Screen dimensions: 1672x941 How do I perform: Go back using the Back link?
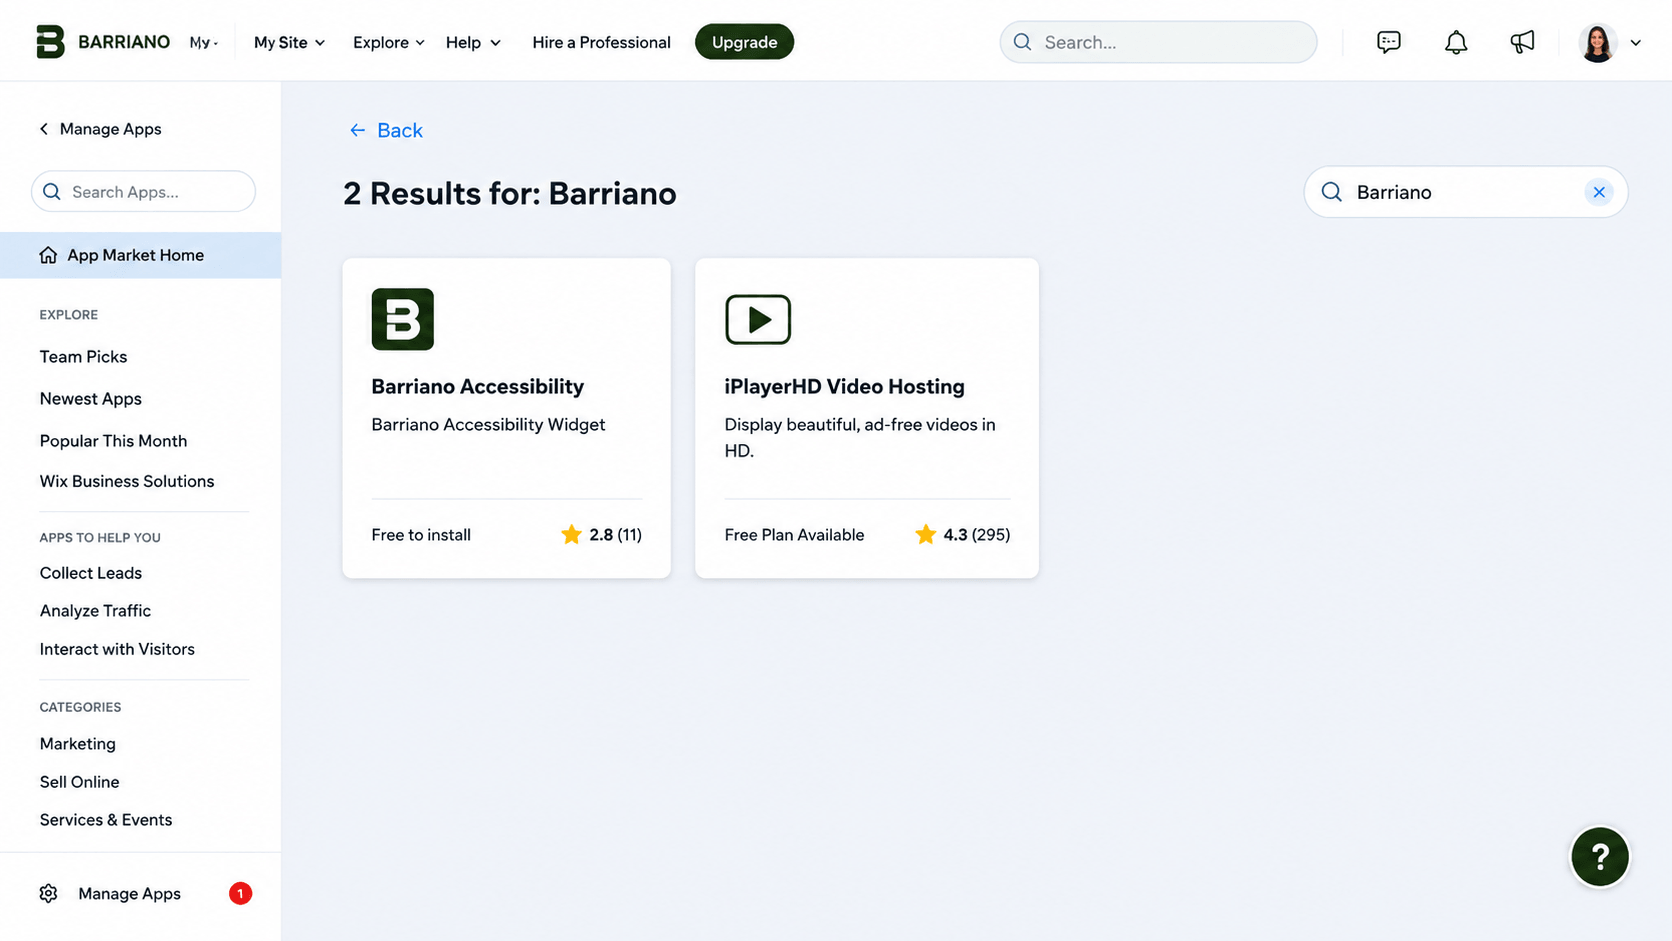(x=386, y=130)
